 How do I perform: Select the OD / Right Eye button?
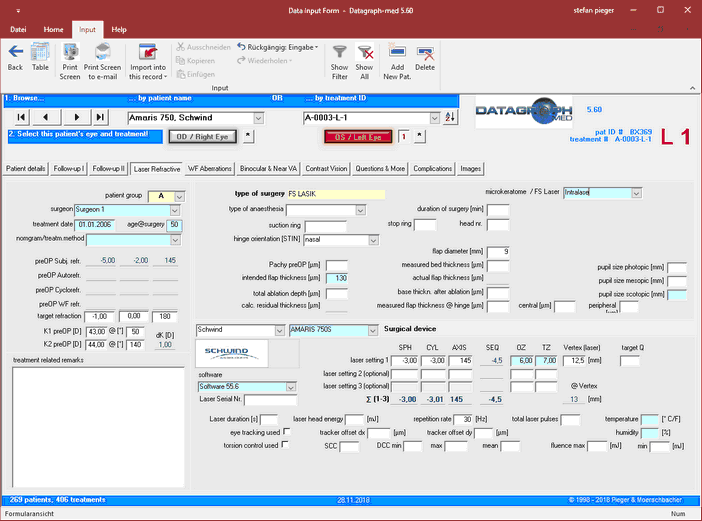203,136
